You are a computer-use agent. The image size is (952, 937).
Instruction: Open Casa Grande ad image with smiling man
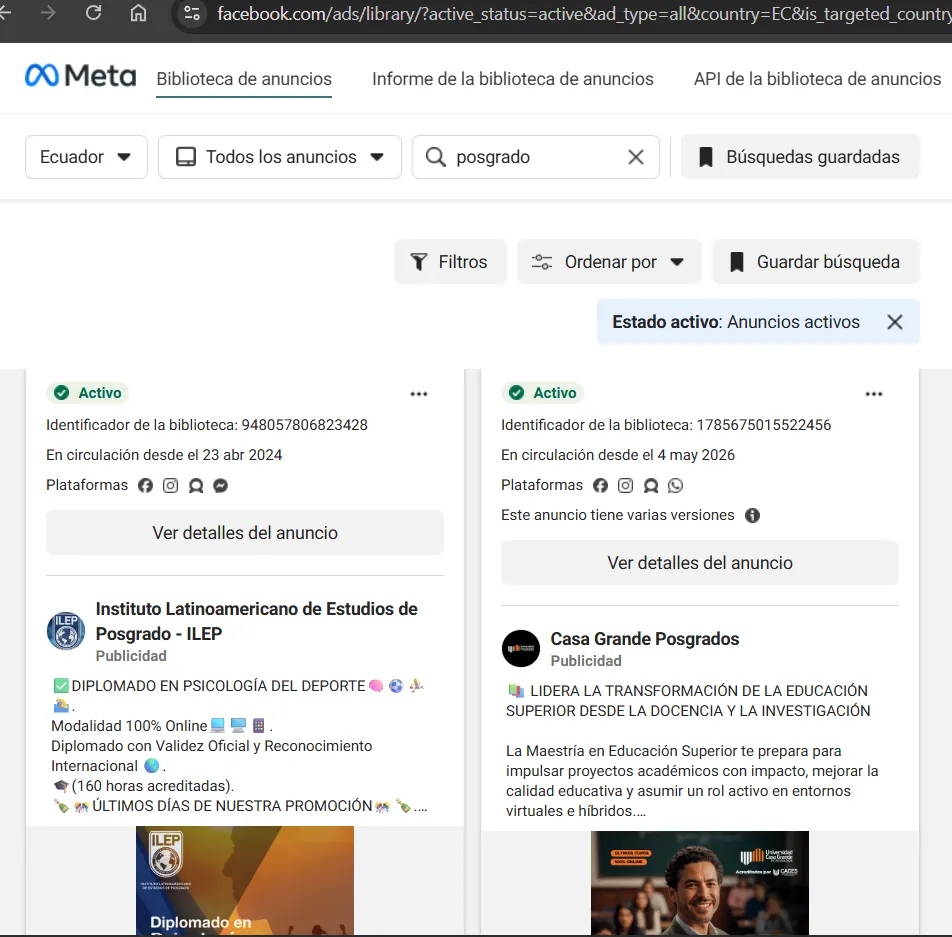pos(699,883)
